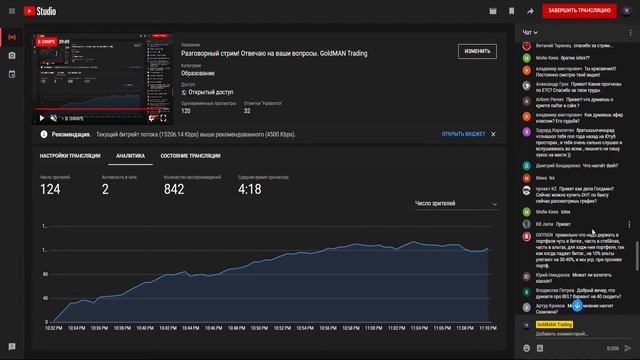The width and height of the screenshot is (640, 360).
Task: Enter fullscreen in the preview player
Action: coord(163,118)
